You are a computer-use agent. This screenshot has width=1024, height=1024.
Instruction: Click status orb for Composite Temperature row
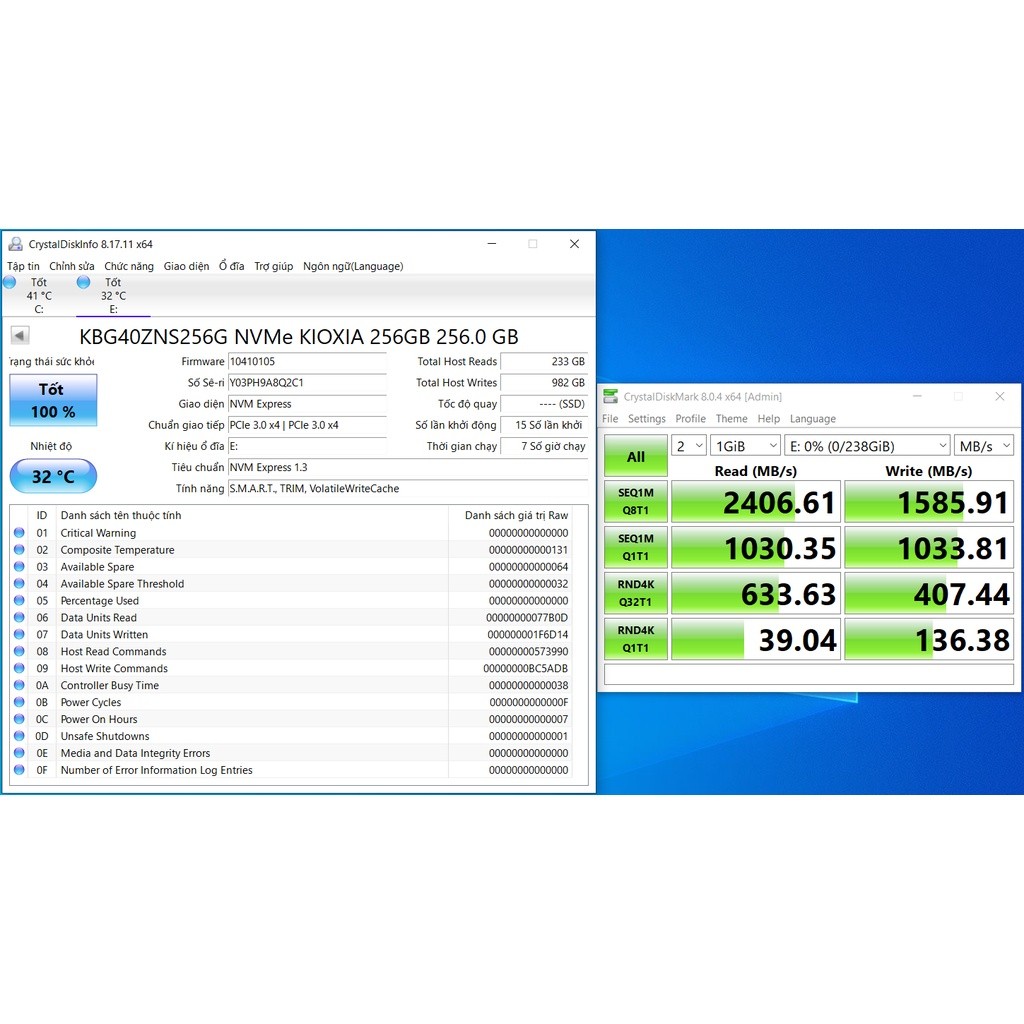coord(20,550)
